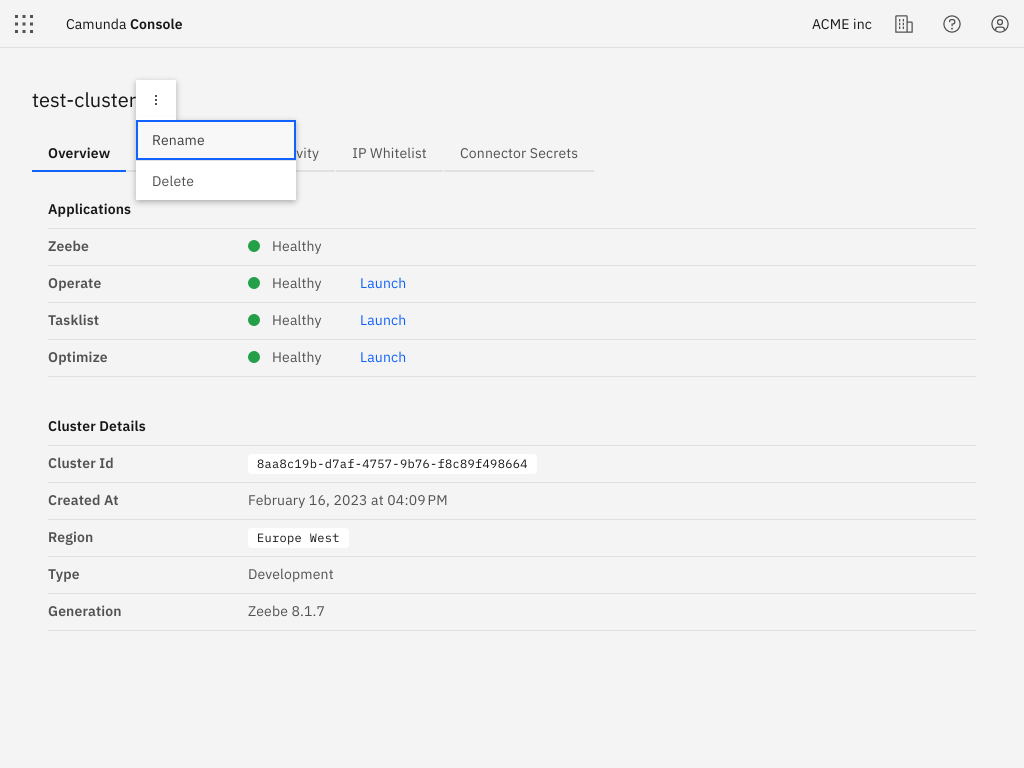Image resolution: width=1024 pixels, height=768 pixels.
Task: Click the green status dot for Tasklist
Action: point(254,320)
